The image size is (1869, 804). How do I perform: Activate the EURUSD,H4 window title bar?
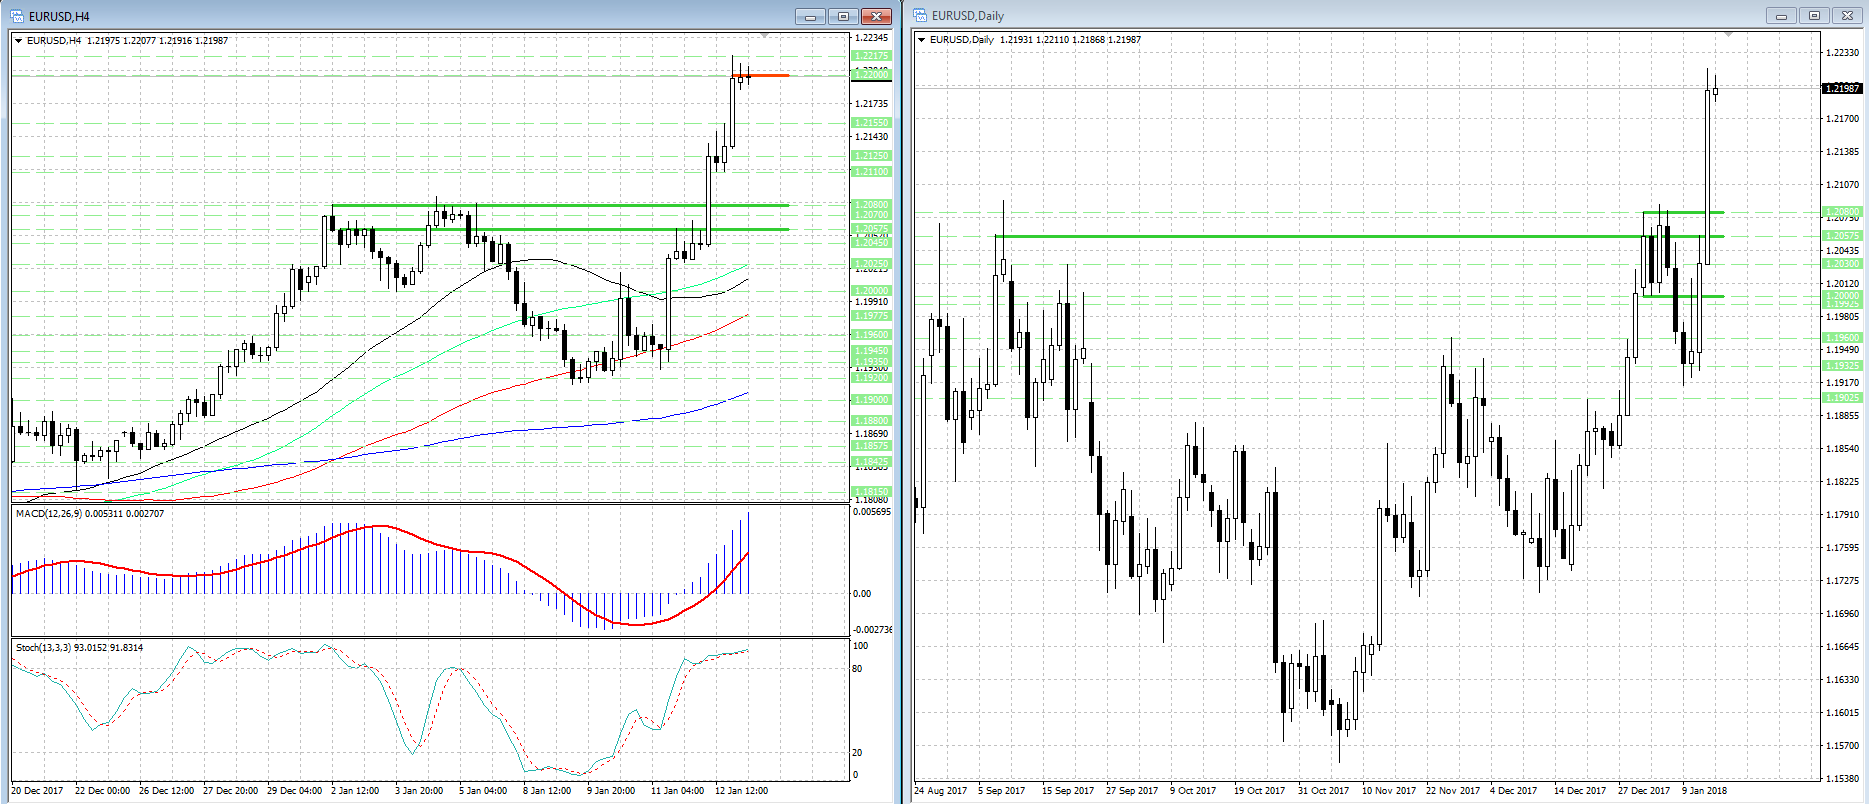tap(400, 16)
